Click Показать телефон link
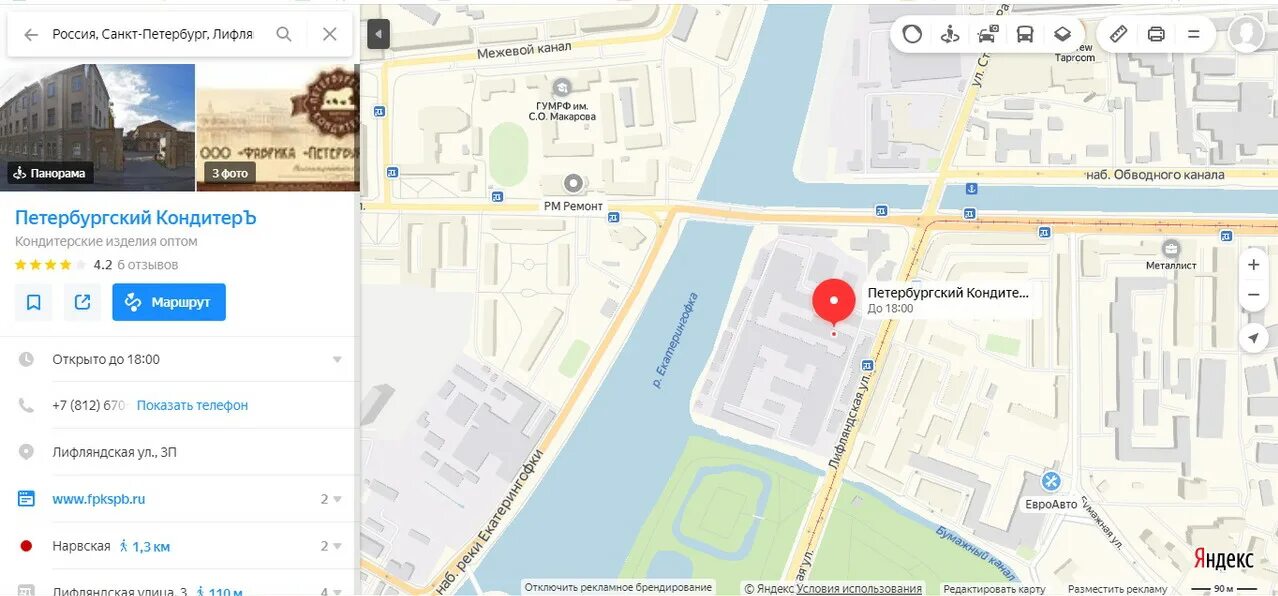Screen dimensions: 1278x596 (192, 405)
